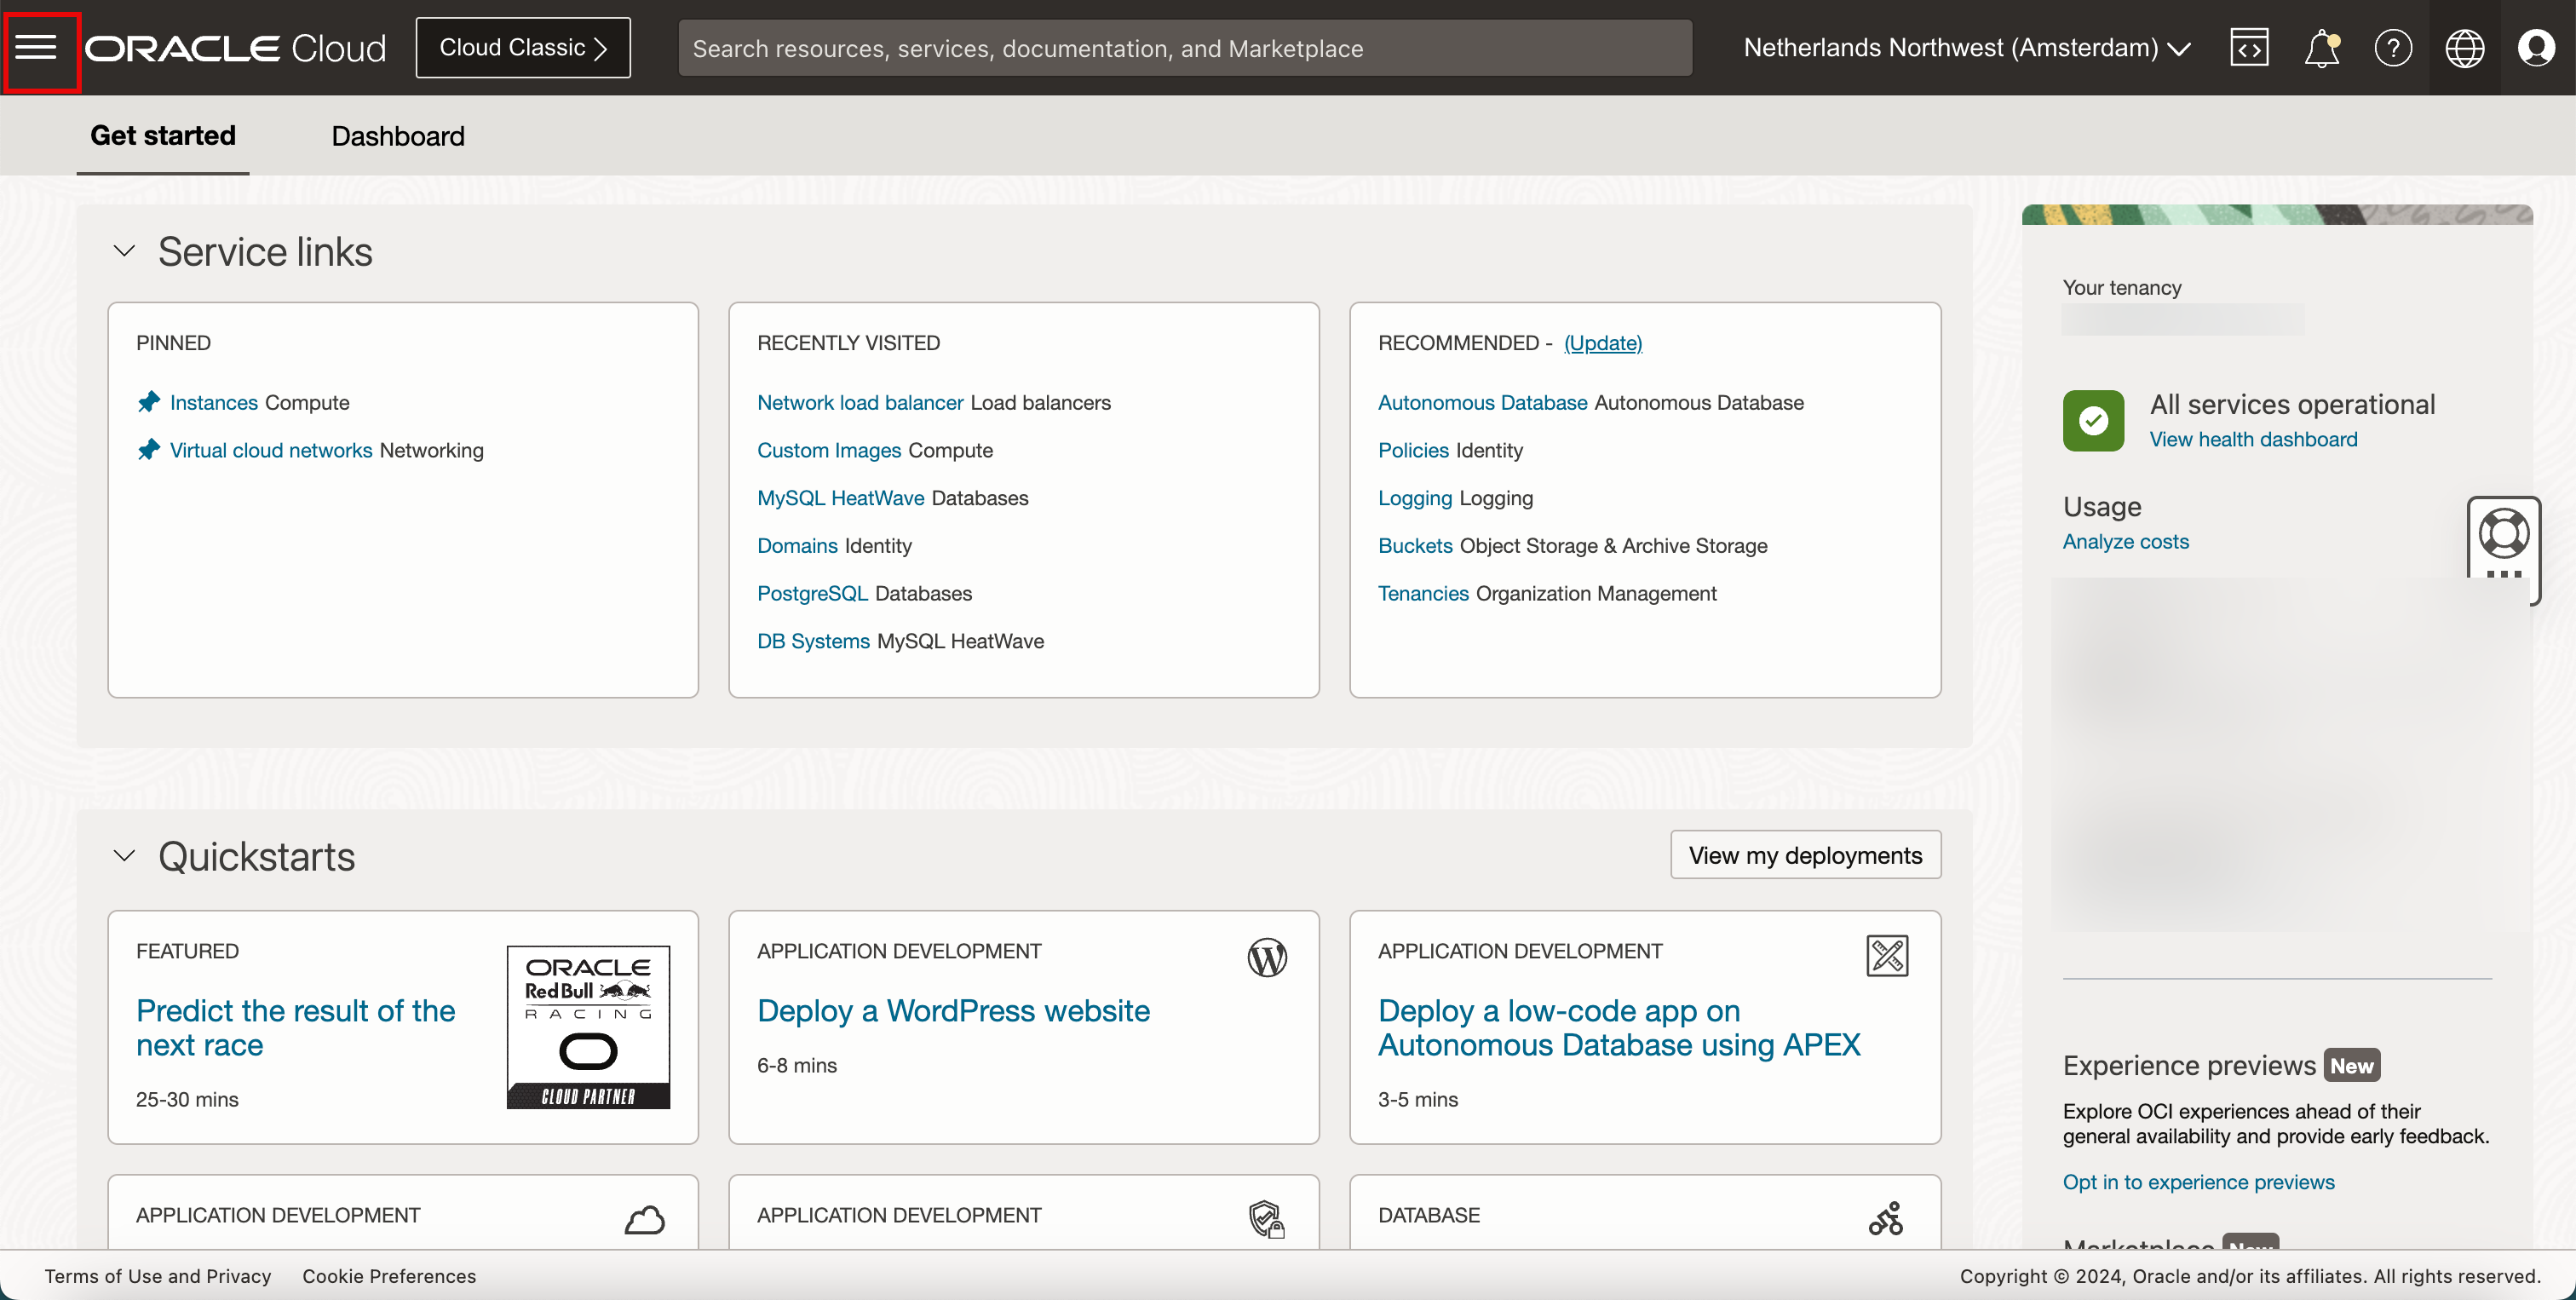Open the help question mark menu
The height and width of the screenshot is (1300, 2576).
point(2392,48)
